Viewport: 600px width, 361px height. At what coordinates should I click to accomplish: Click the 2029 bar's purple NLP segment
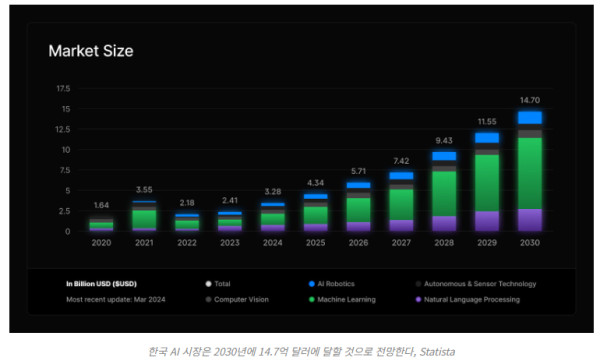point(487,221)
